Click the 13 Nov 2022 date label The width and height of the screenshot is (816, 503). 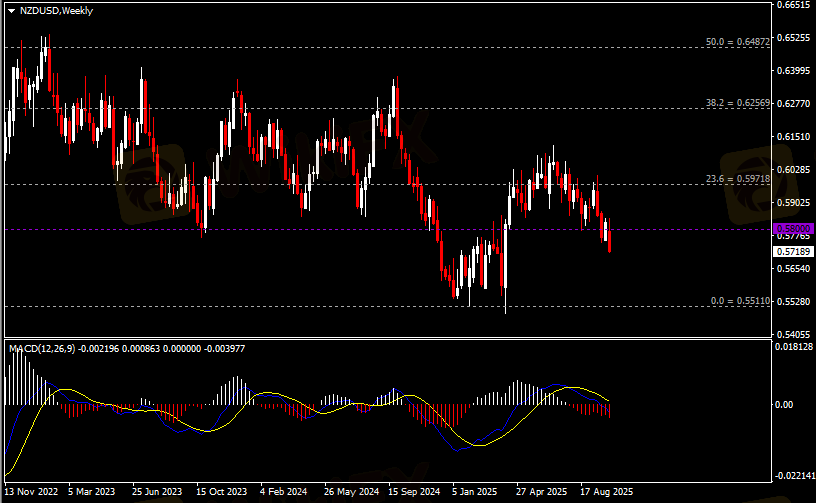pos(33,493)
